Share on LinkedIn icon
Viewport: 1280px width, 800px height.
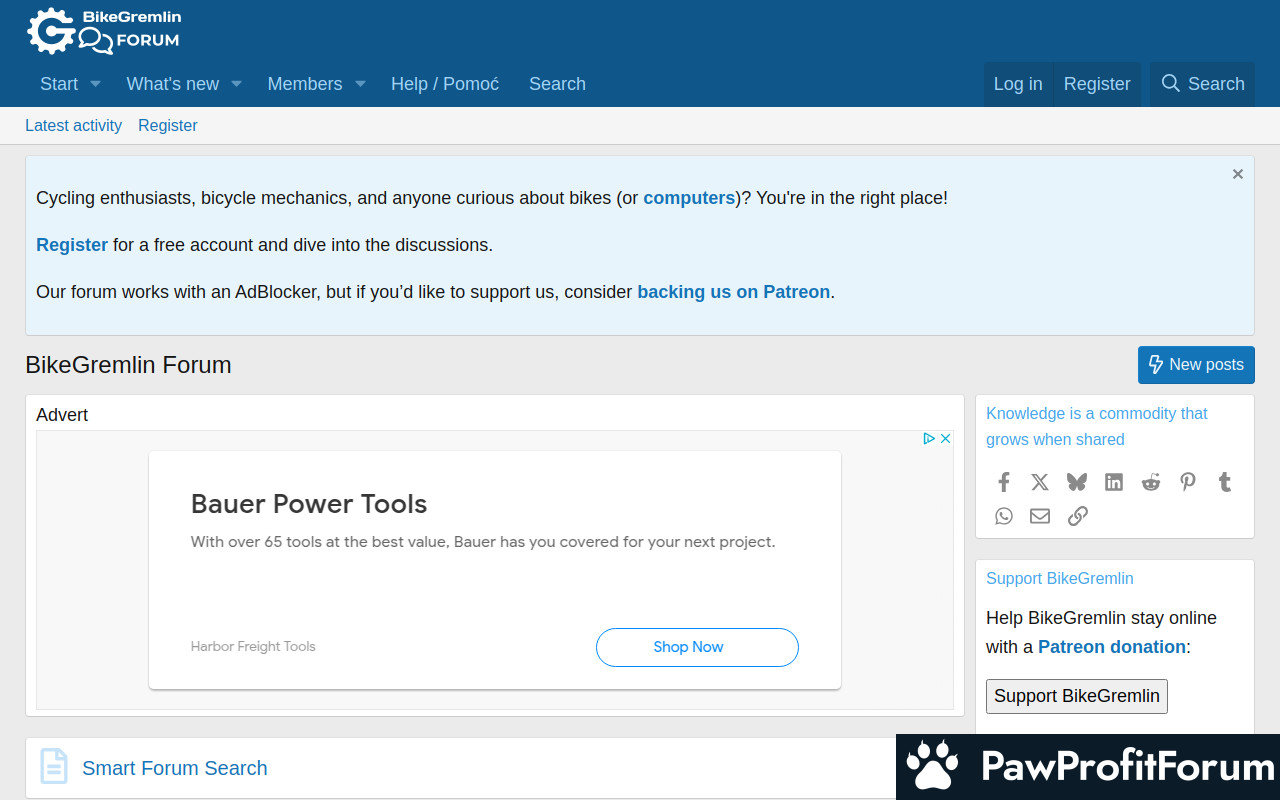(x=1114, y=482)
